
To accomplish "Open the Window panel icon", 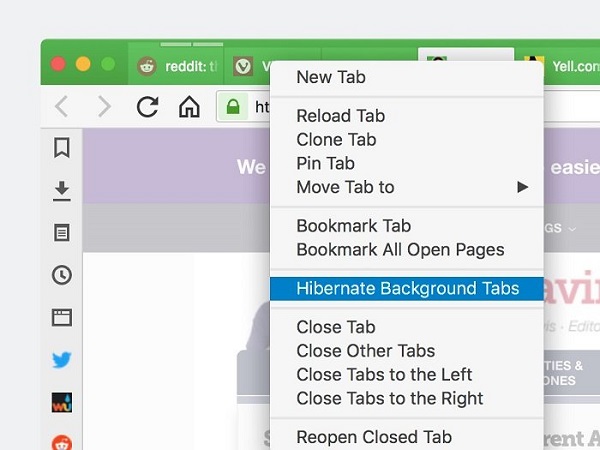I will (62, 318).
